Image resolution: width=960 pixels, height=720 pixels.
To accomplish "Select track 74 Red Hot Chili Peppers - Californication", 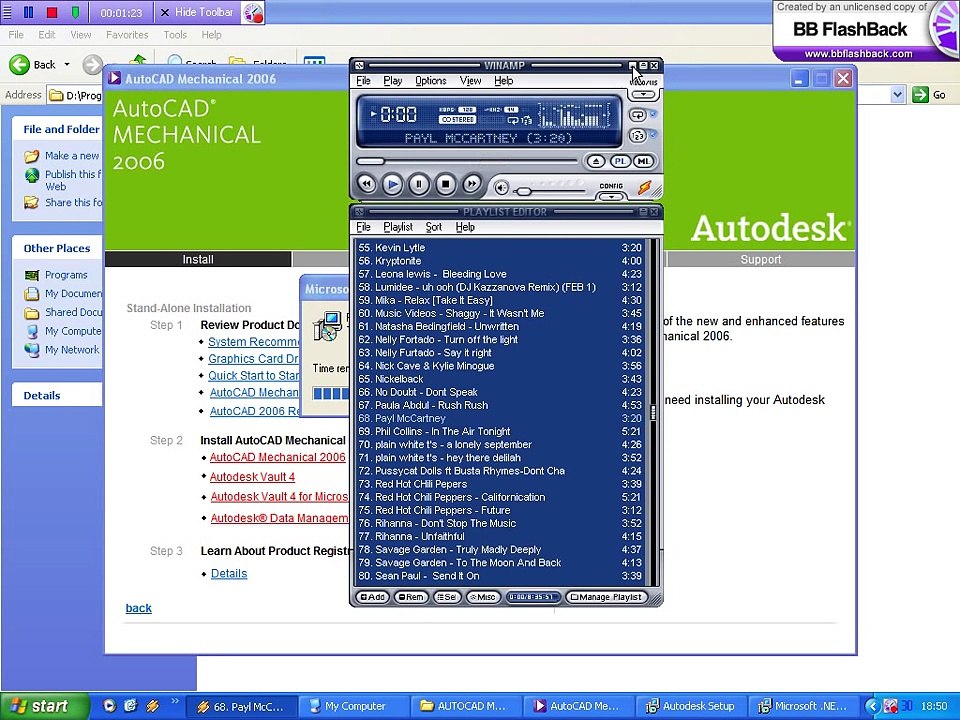I will click(x=500, y=497).
